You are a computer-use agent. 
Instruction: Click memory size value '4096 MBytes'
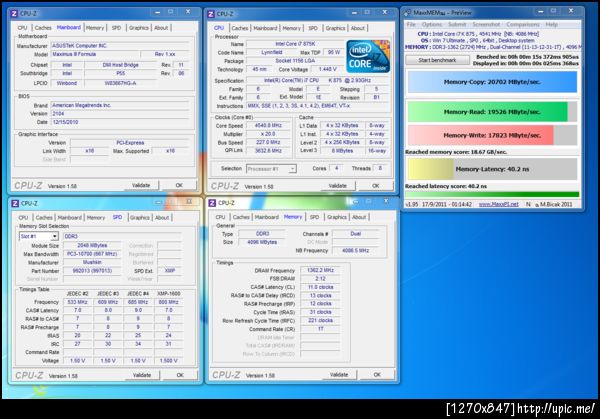click(262, 242)
